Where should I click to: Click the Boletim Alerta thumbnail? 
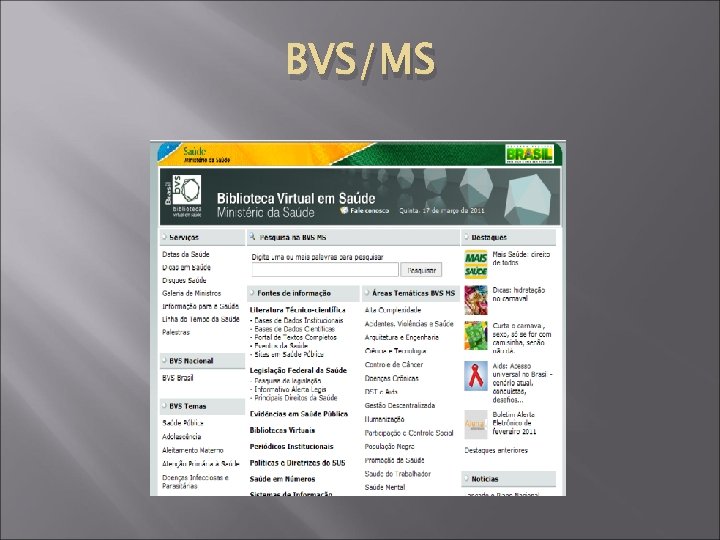476,424
